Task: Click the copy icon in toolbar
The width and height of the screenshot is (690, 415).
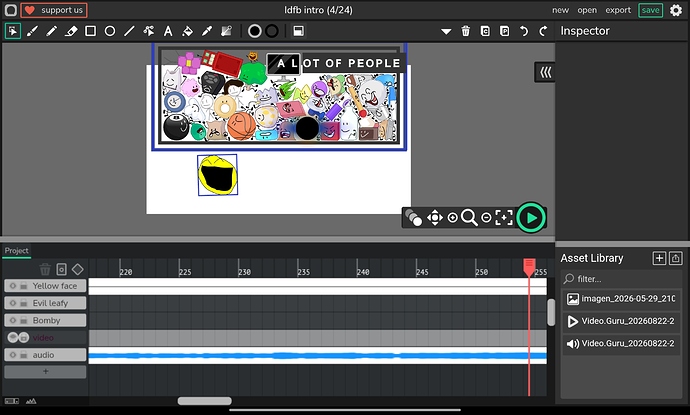Action: 485,31
